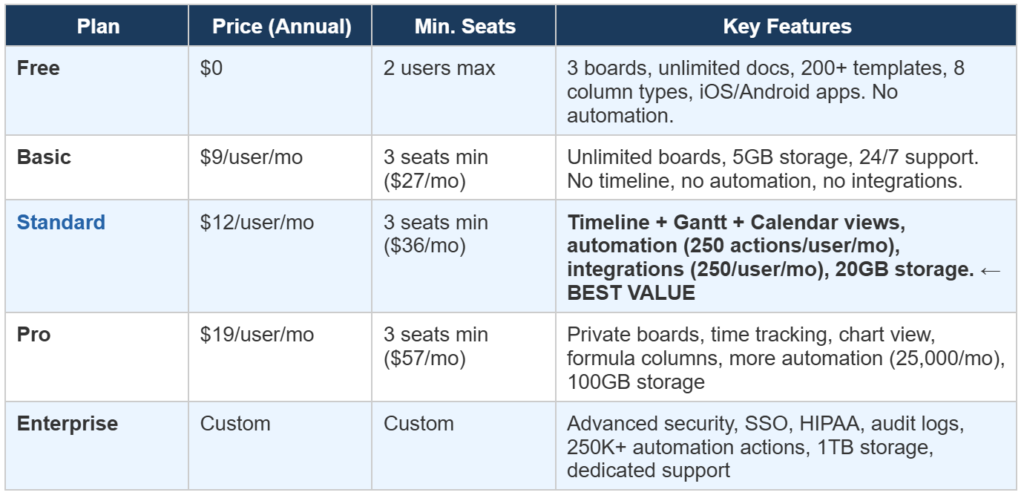1024x498 pixels.
Task: Click the Pro plan name cell
Action: [x=33, y=335]
